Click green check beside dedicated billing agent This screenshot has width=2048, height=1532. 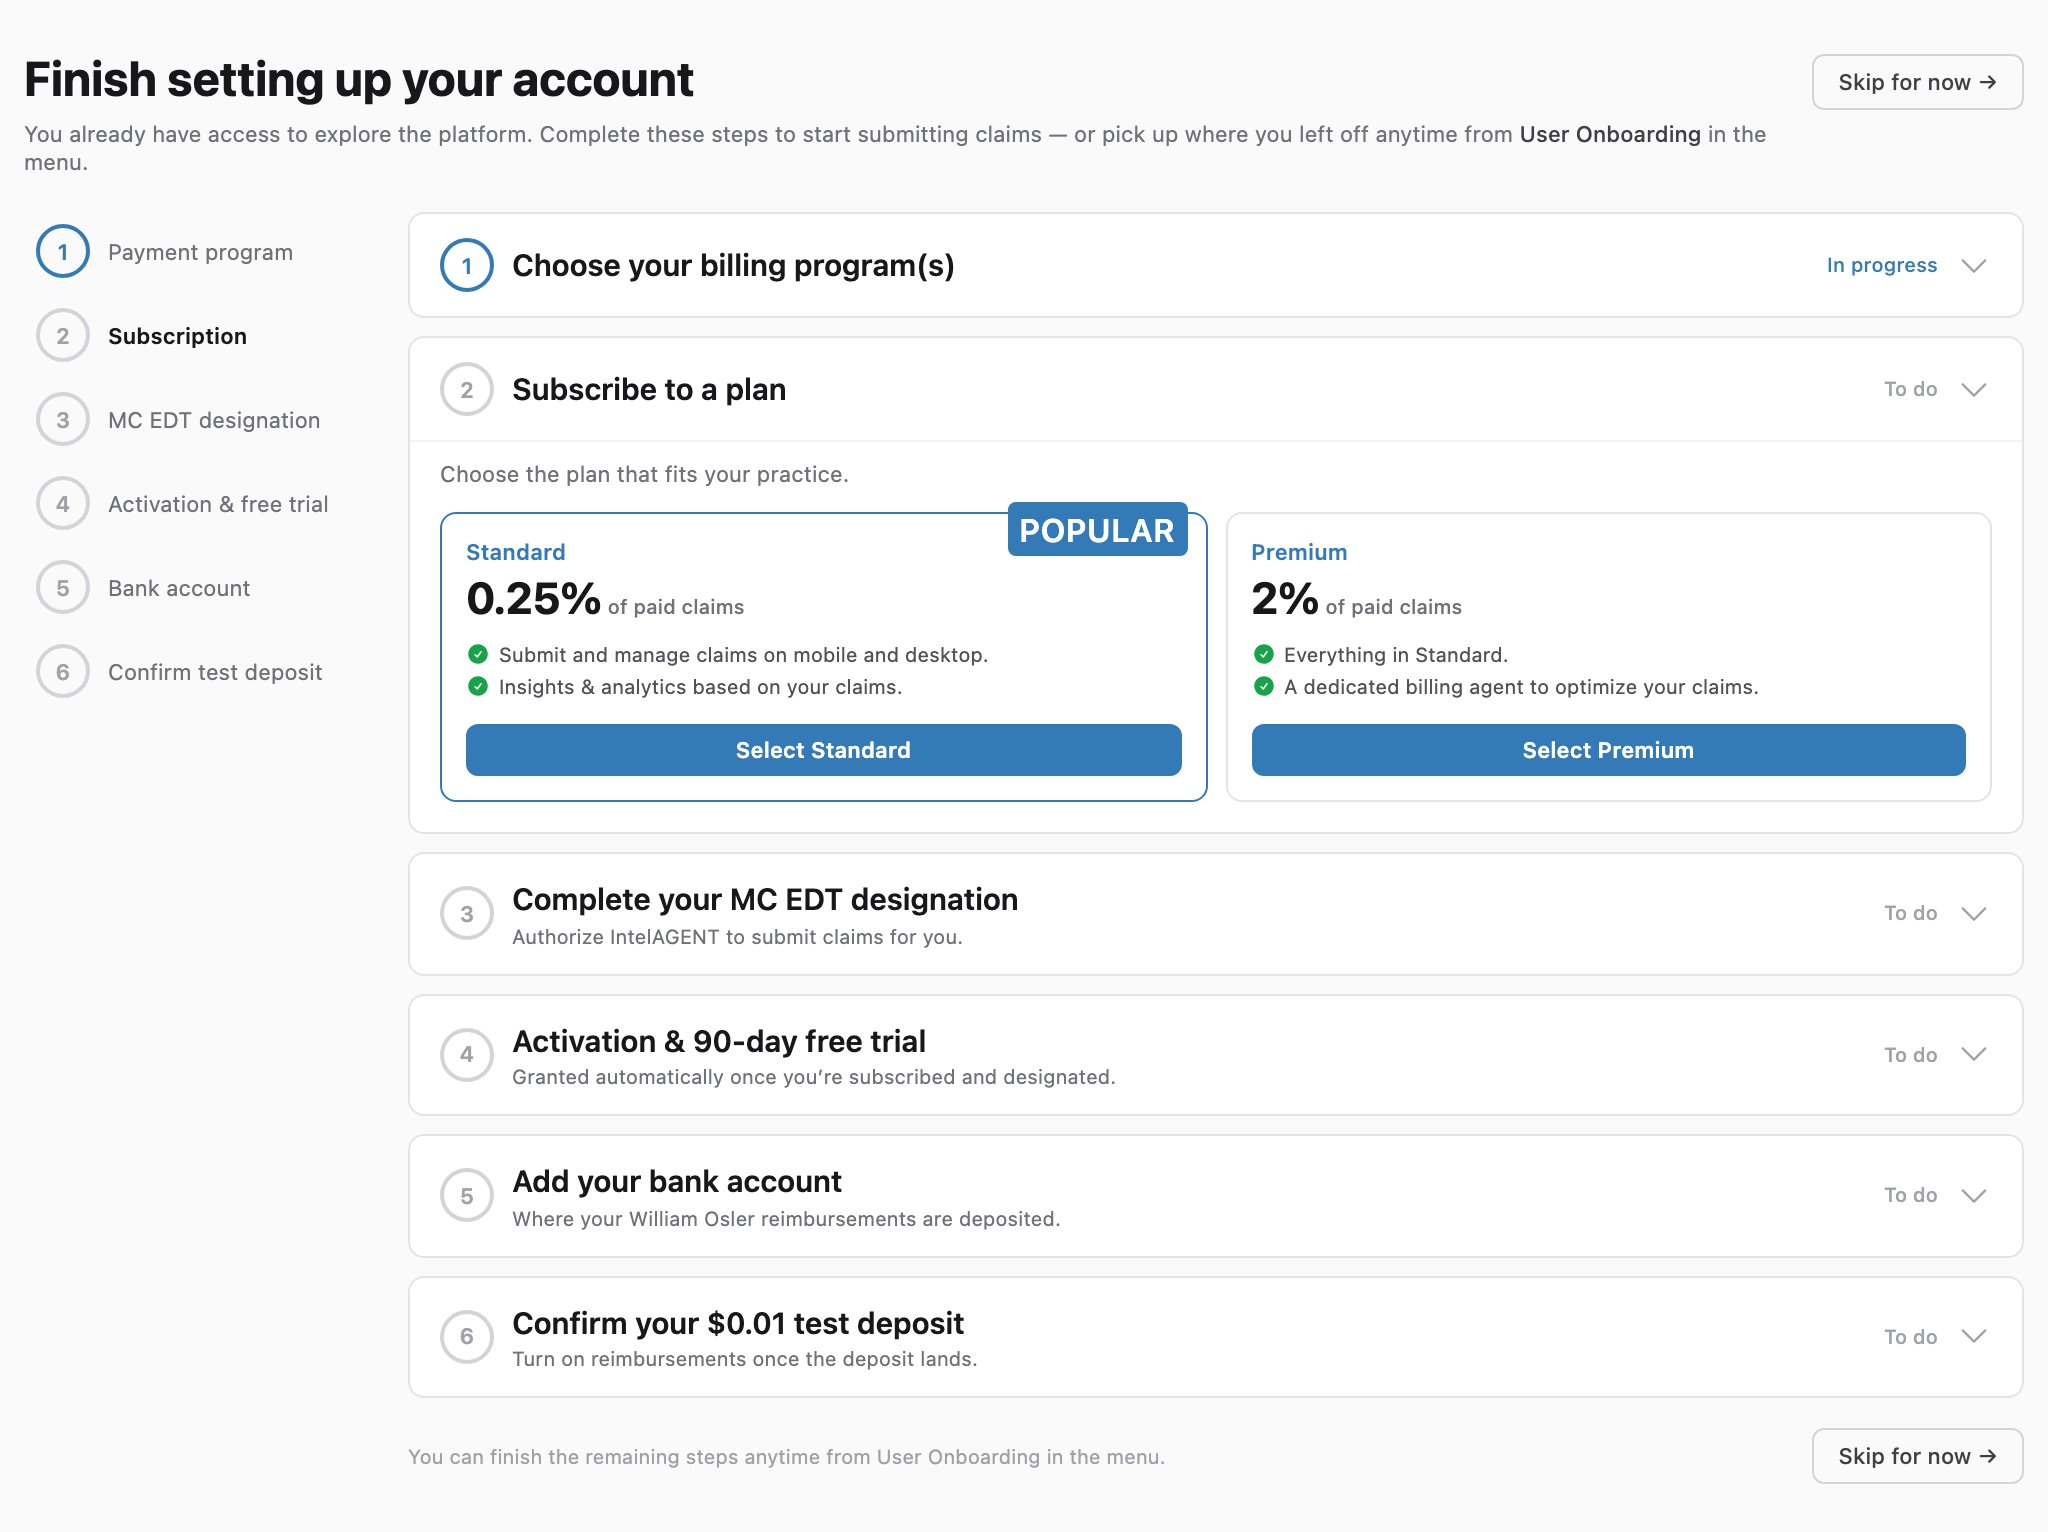[x=1264, y=687]
